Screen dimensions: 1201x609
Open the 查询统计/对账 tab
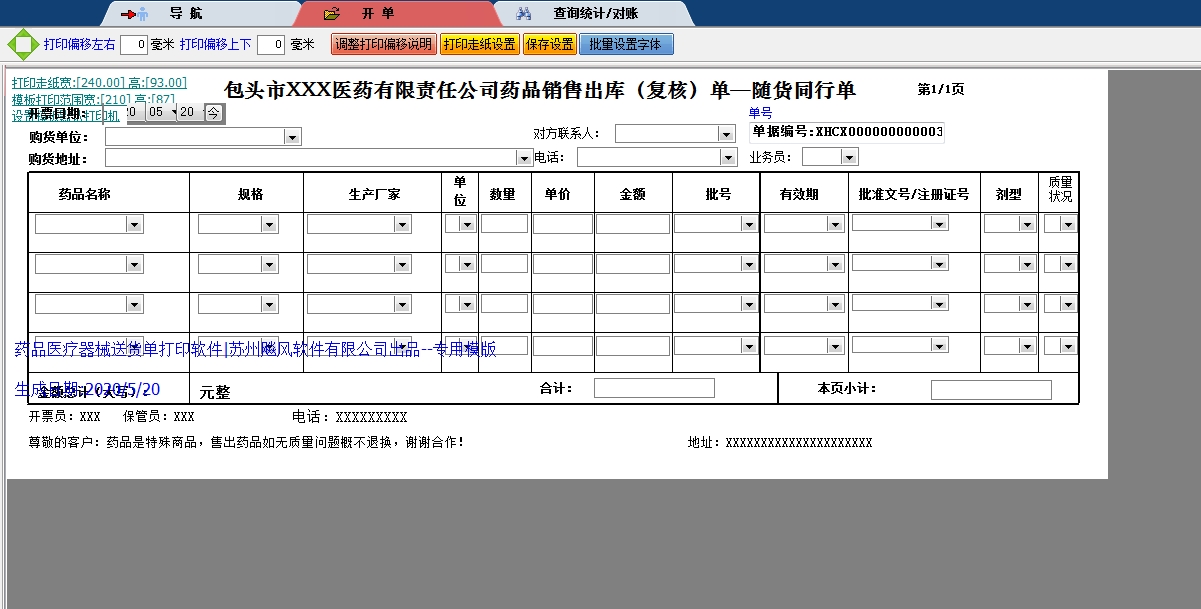pyautogui.click(x=595, y=14)
